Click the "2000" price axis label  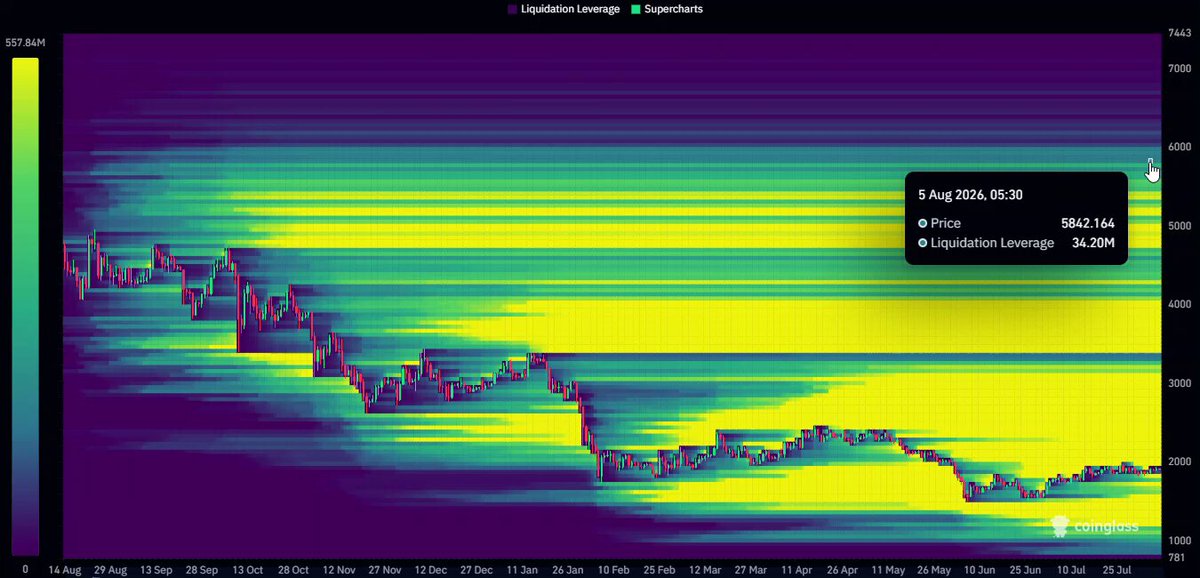click(x=1181, y=462)
